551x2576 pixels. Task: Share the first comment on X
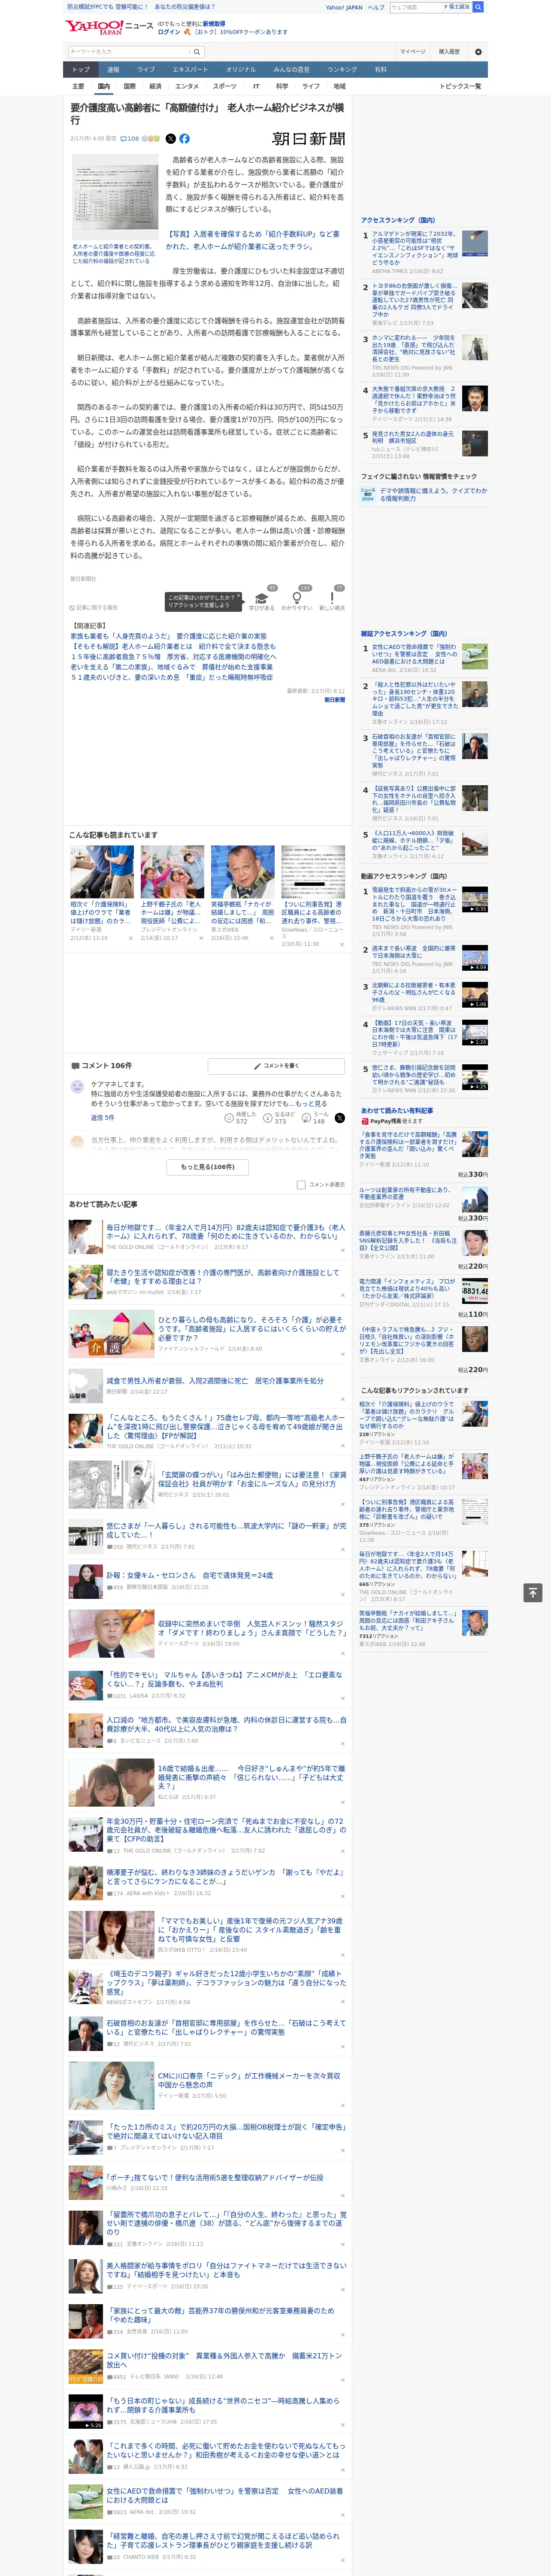339,1118
